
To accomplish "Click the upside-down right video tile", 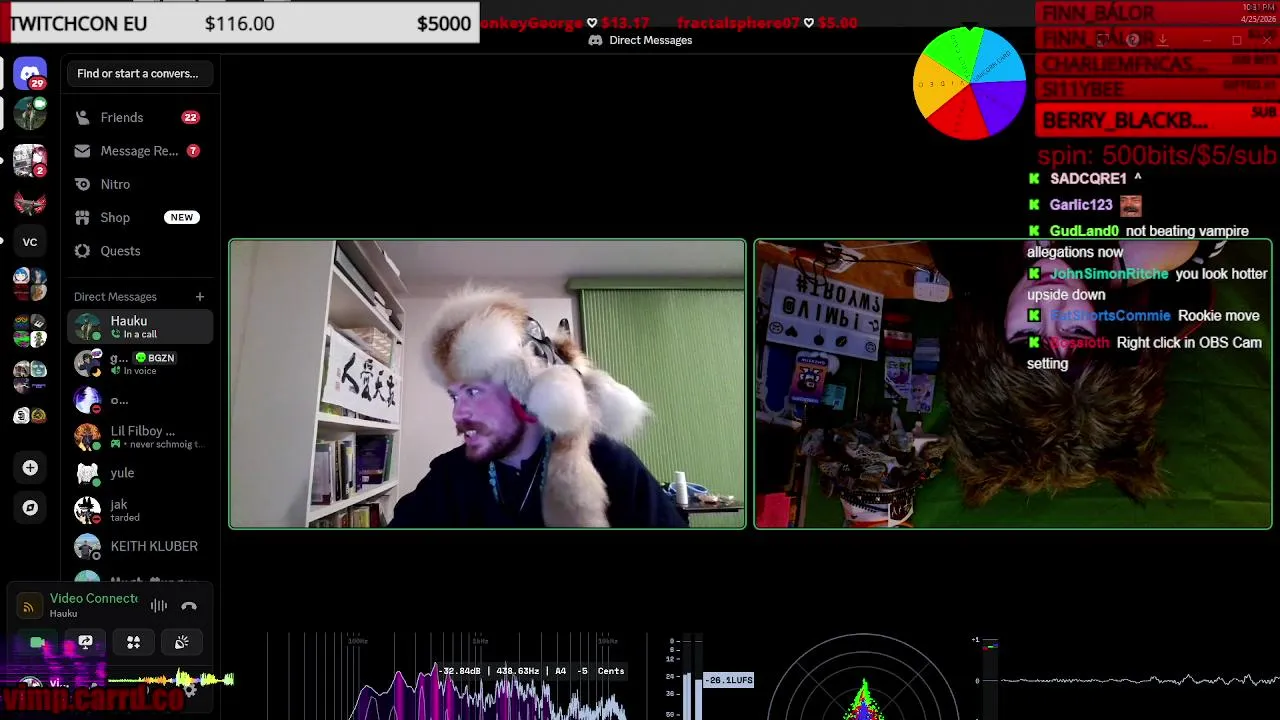I will click(1012, 383).
